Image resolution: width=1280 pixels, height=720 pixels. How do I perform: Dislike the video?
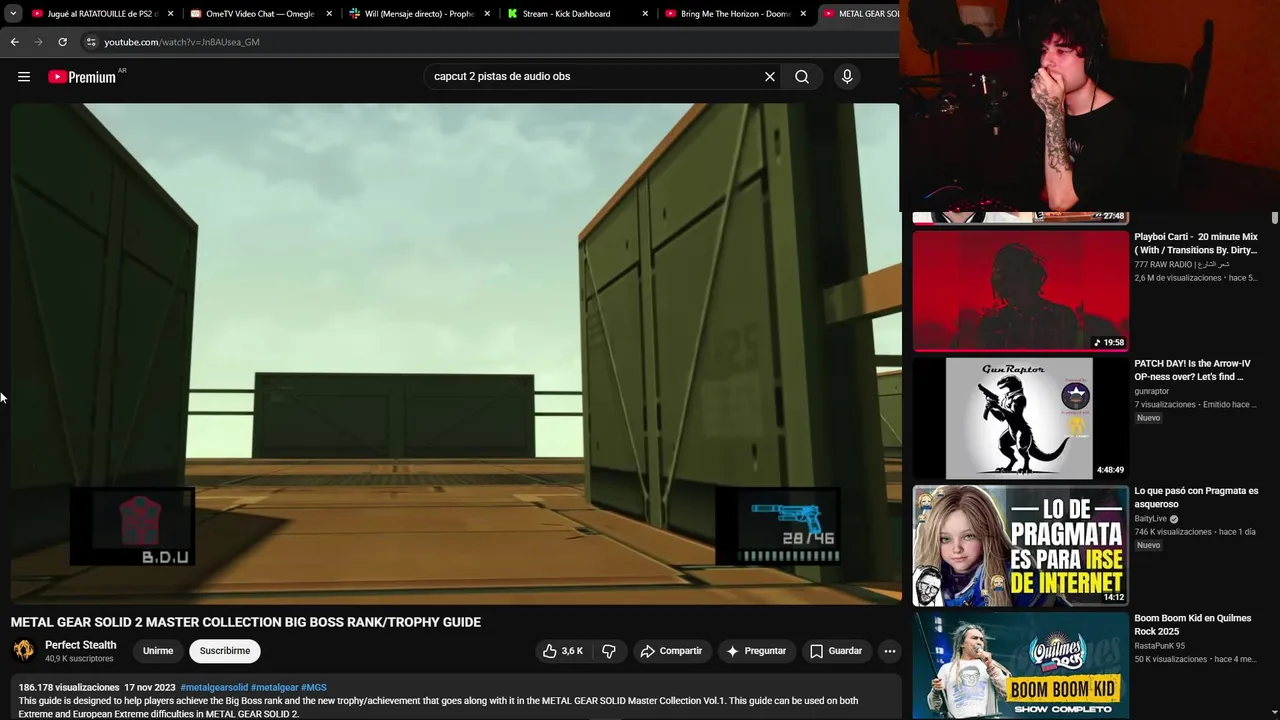pyautogui.click(x=609, y=651)
